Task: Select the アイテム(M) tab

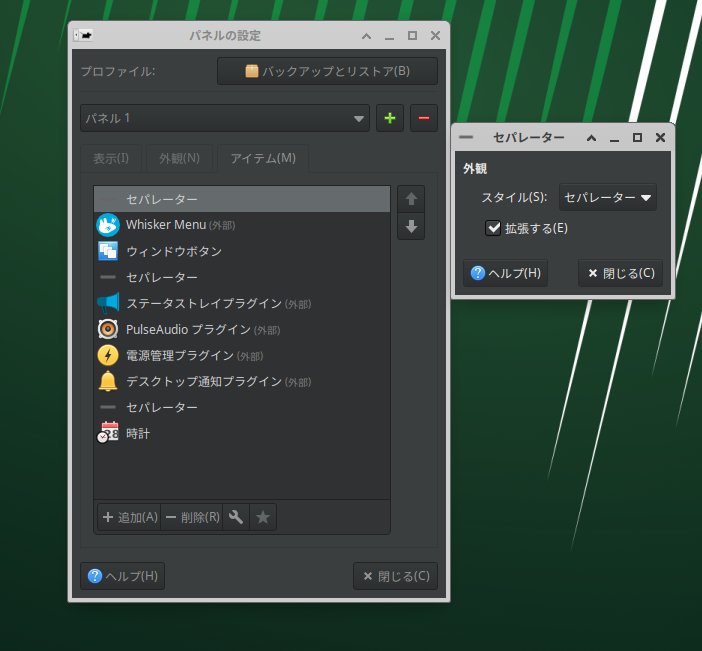Action: pos(263,158)
